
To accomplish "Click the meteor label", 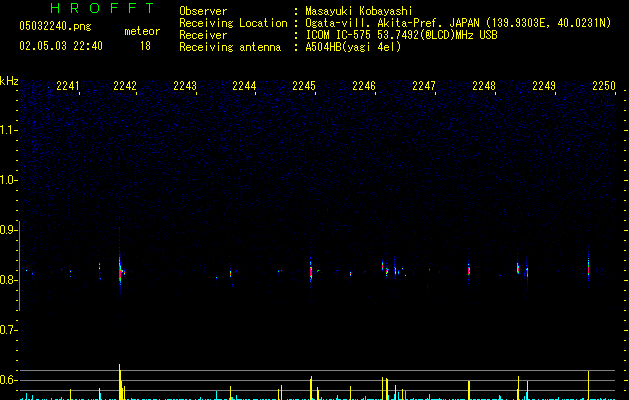I will [142, 31].
